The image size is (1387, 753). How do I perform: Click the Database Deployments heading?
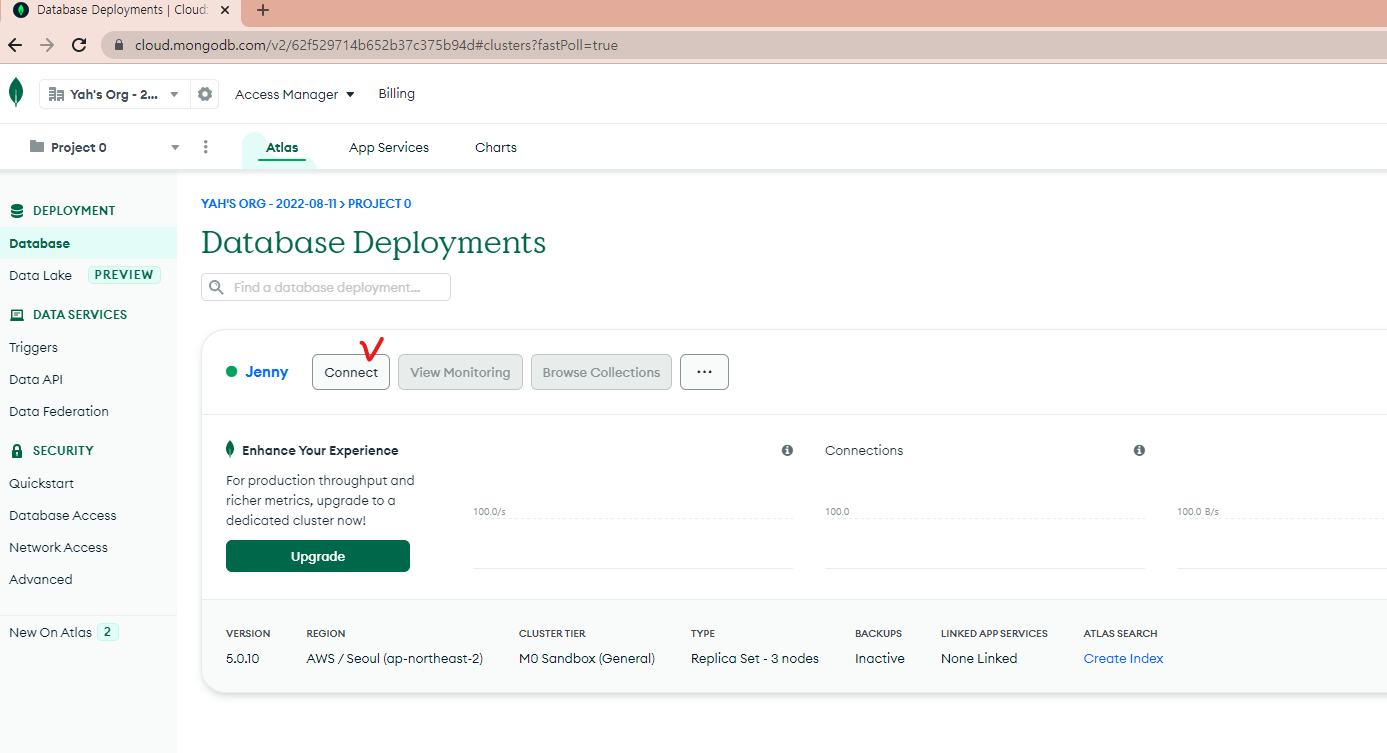(374, 242)
